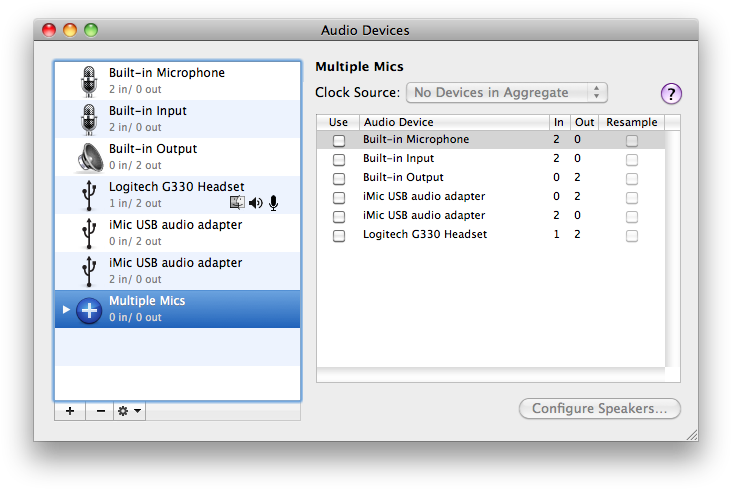Image resolution: width=731 pixels, height=489 pixels.
Task: Click the Configure Speakers button
Action: (x=599, y=408)
